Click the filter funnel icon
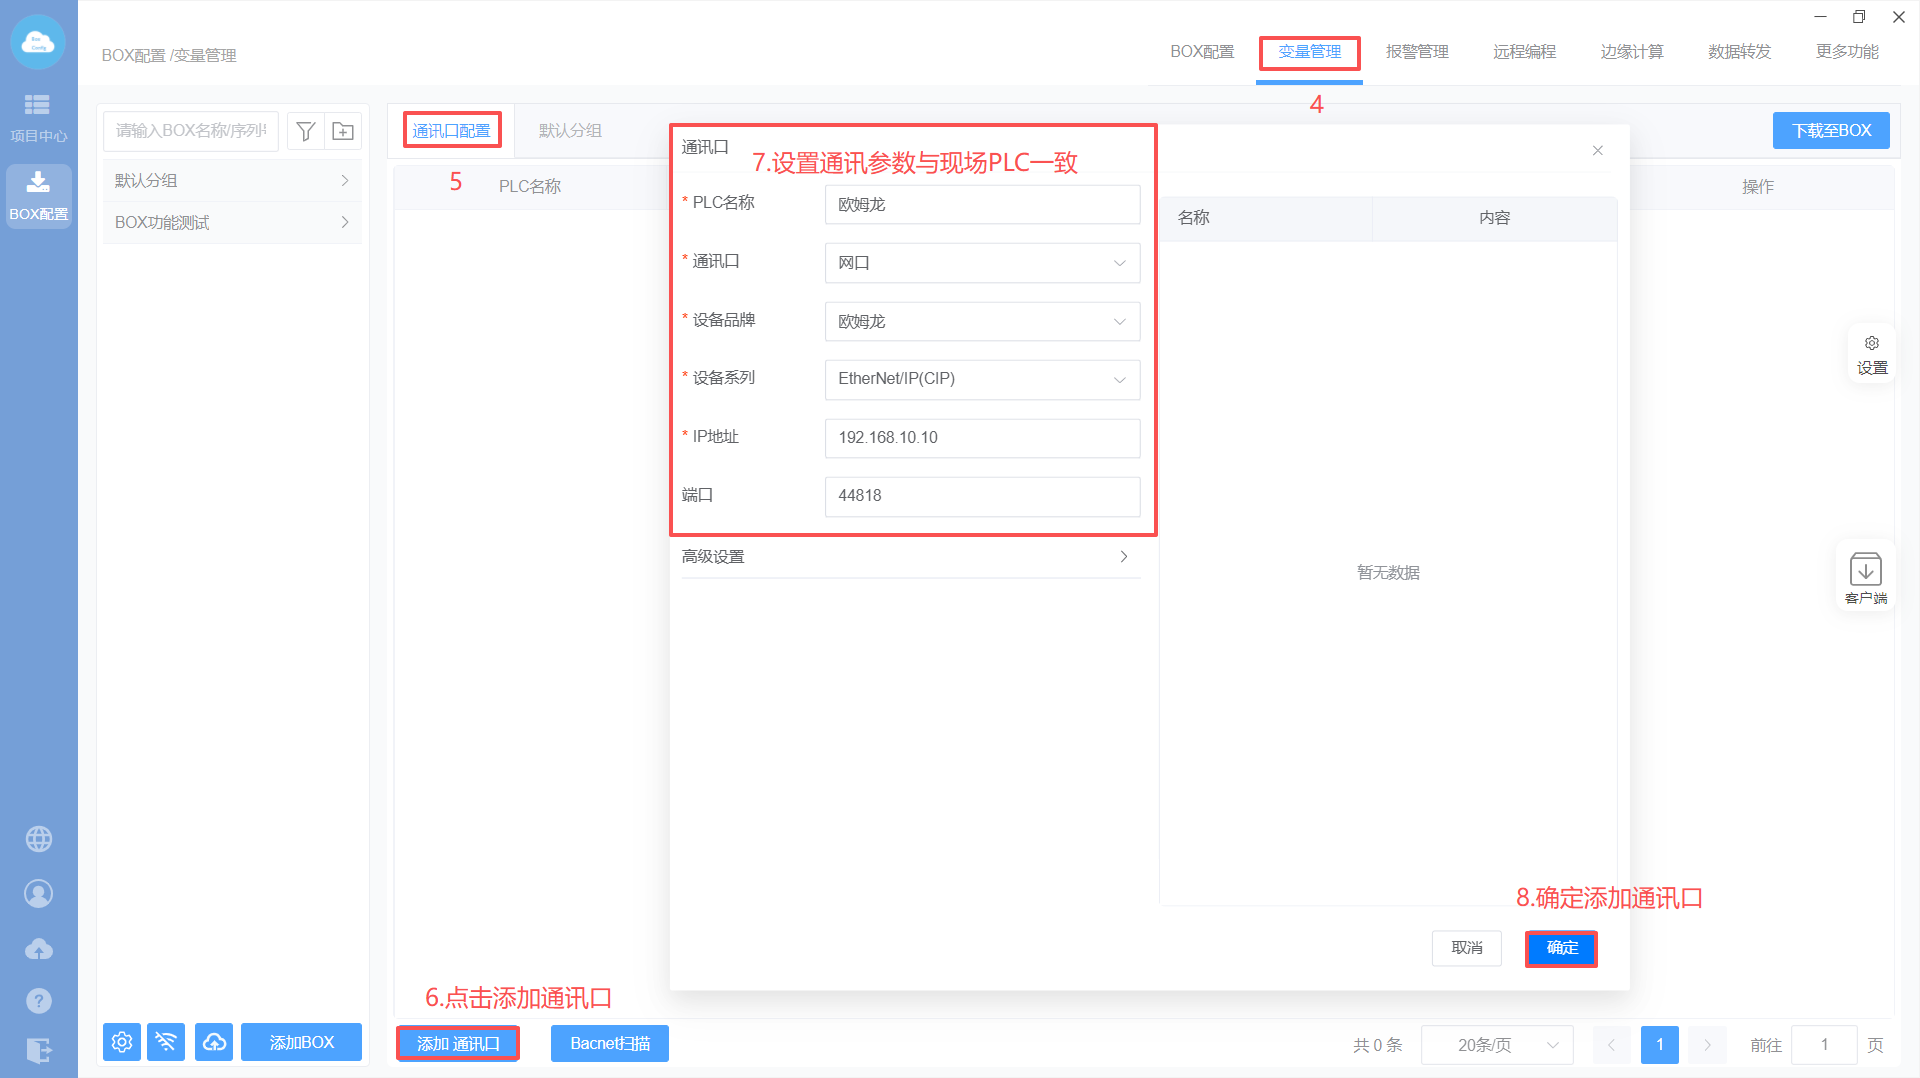 306,131
